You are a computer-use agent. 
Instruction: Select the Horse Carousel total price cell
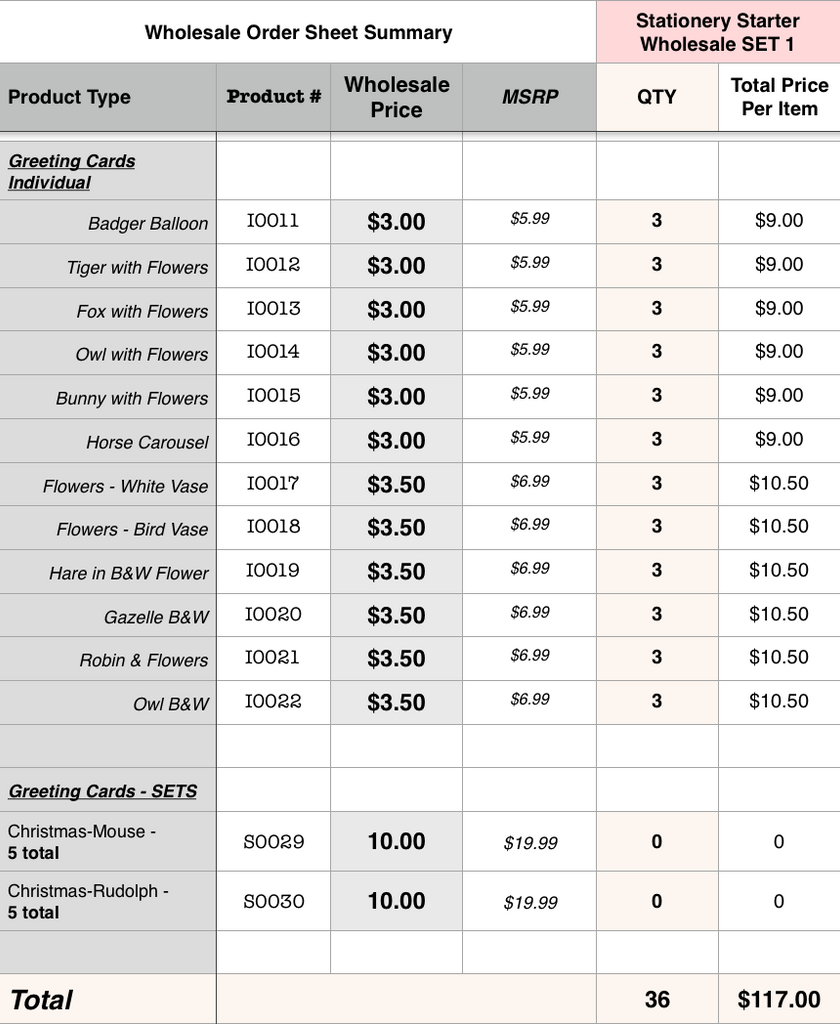pyautogui.click(x=779, y=440)
